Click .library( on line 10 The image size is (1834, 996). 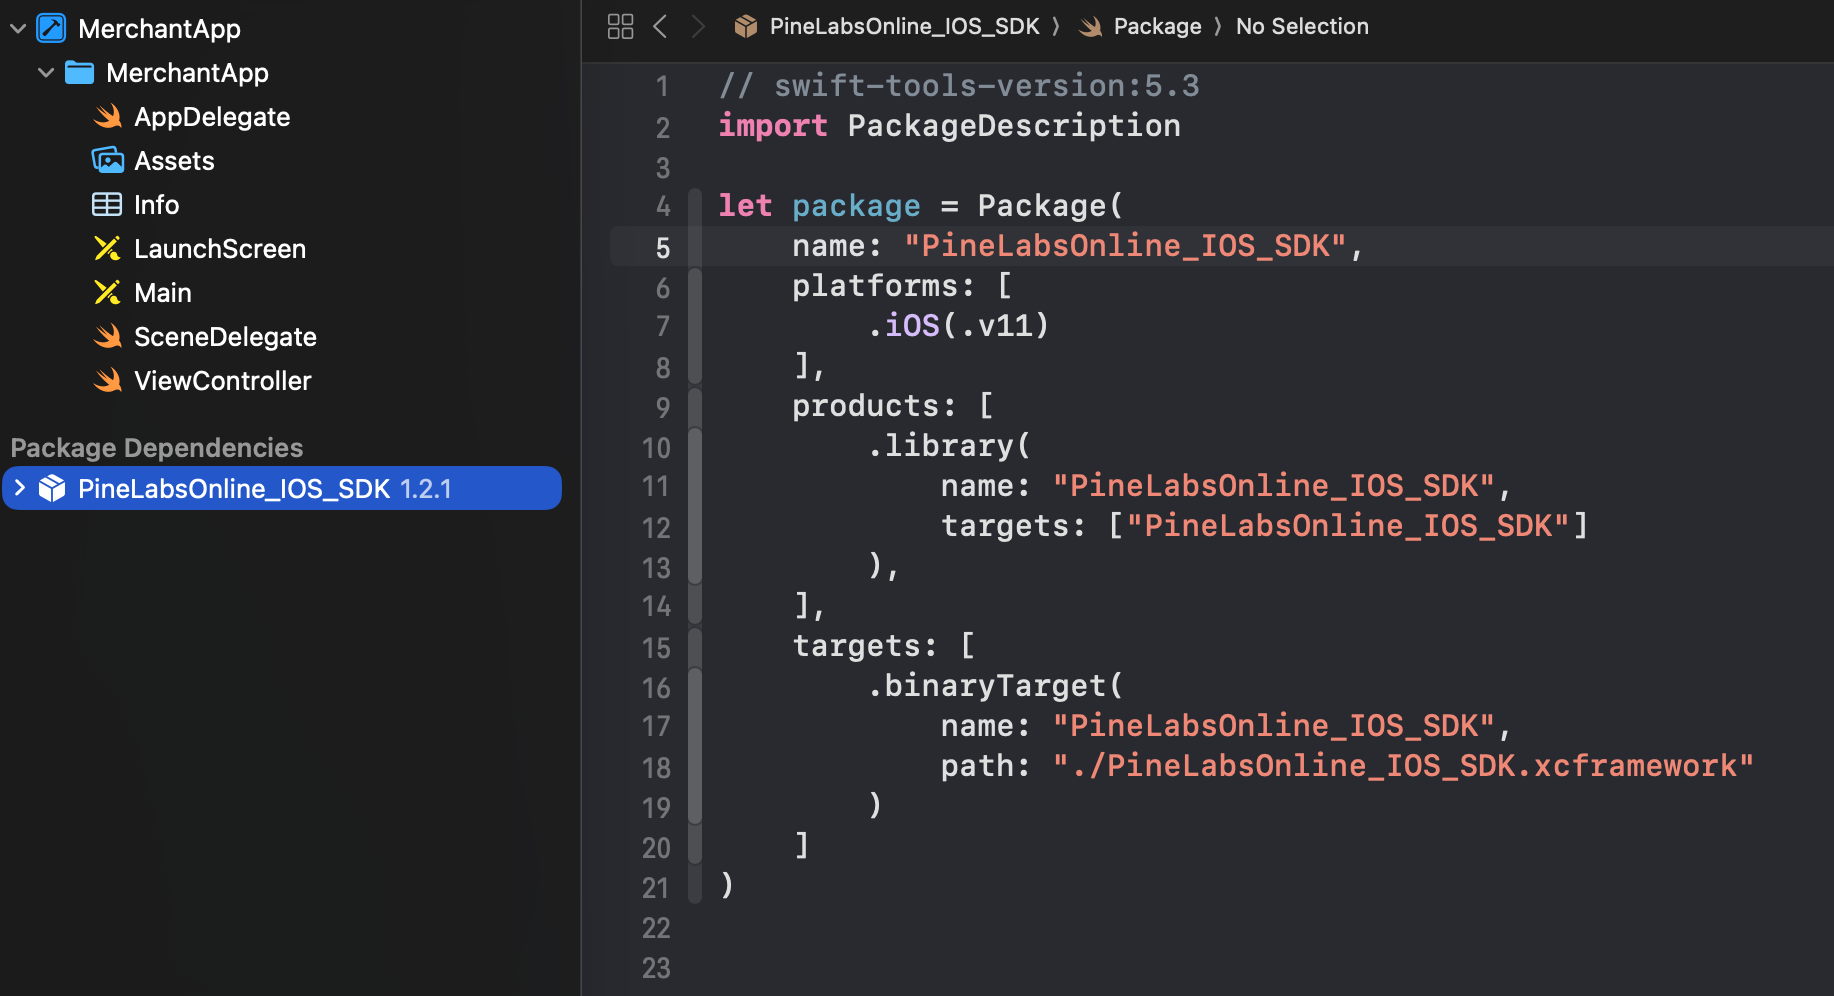pos(949,446)
